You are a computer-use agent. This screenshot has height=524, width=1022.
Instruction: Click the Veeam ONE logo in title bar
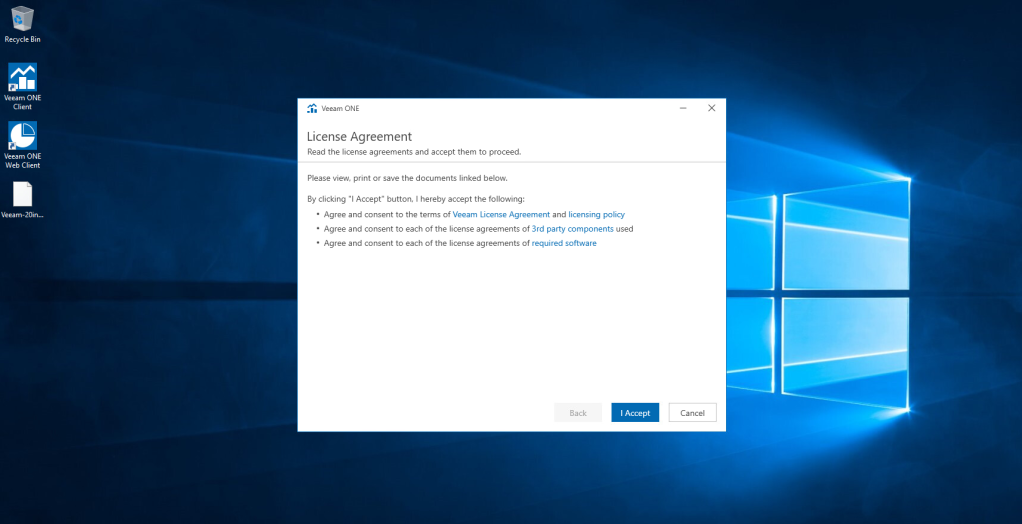[312, 108]
